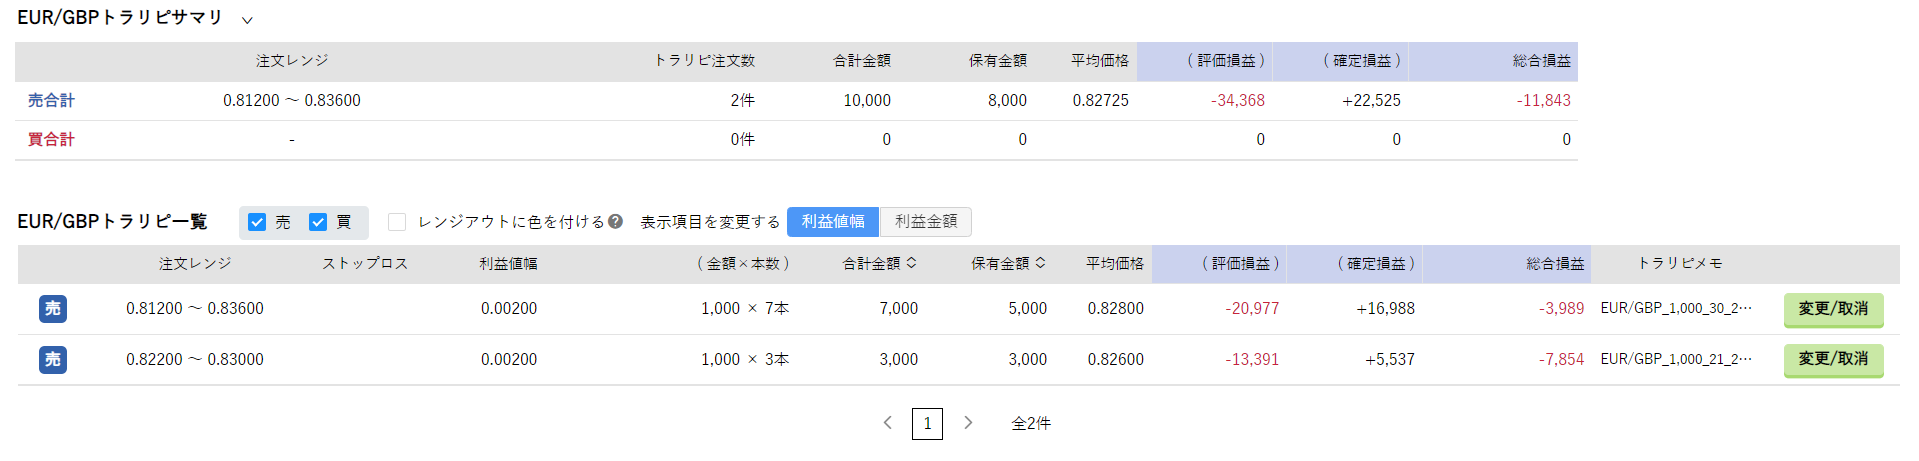Open the EUR/GBP_1,000_30 トラリピメモ

1676,309
